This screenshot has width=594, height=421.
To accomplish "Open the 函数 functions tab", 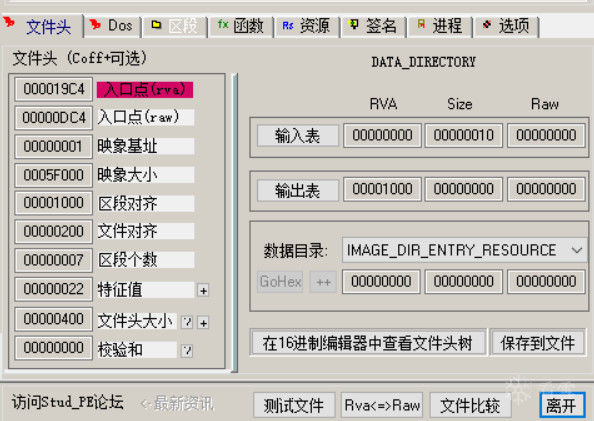I will tap(241, 27).
